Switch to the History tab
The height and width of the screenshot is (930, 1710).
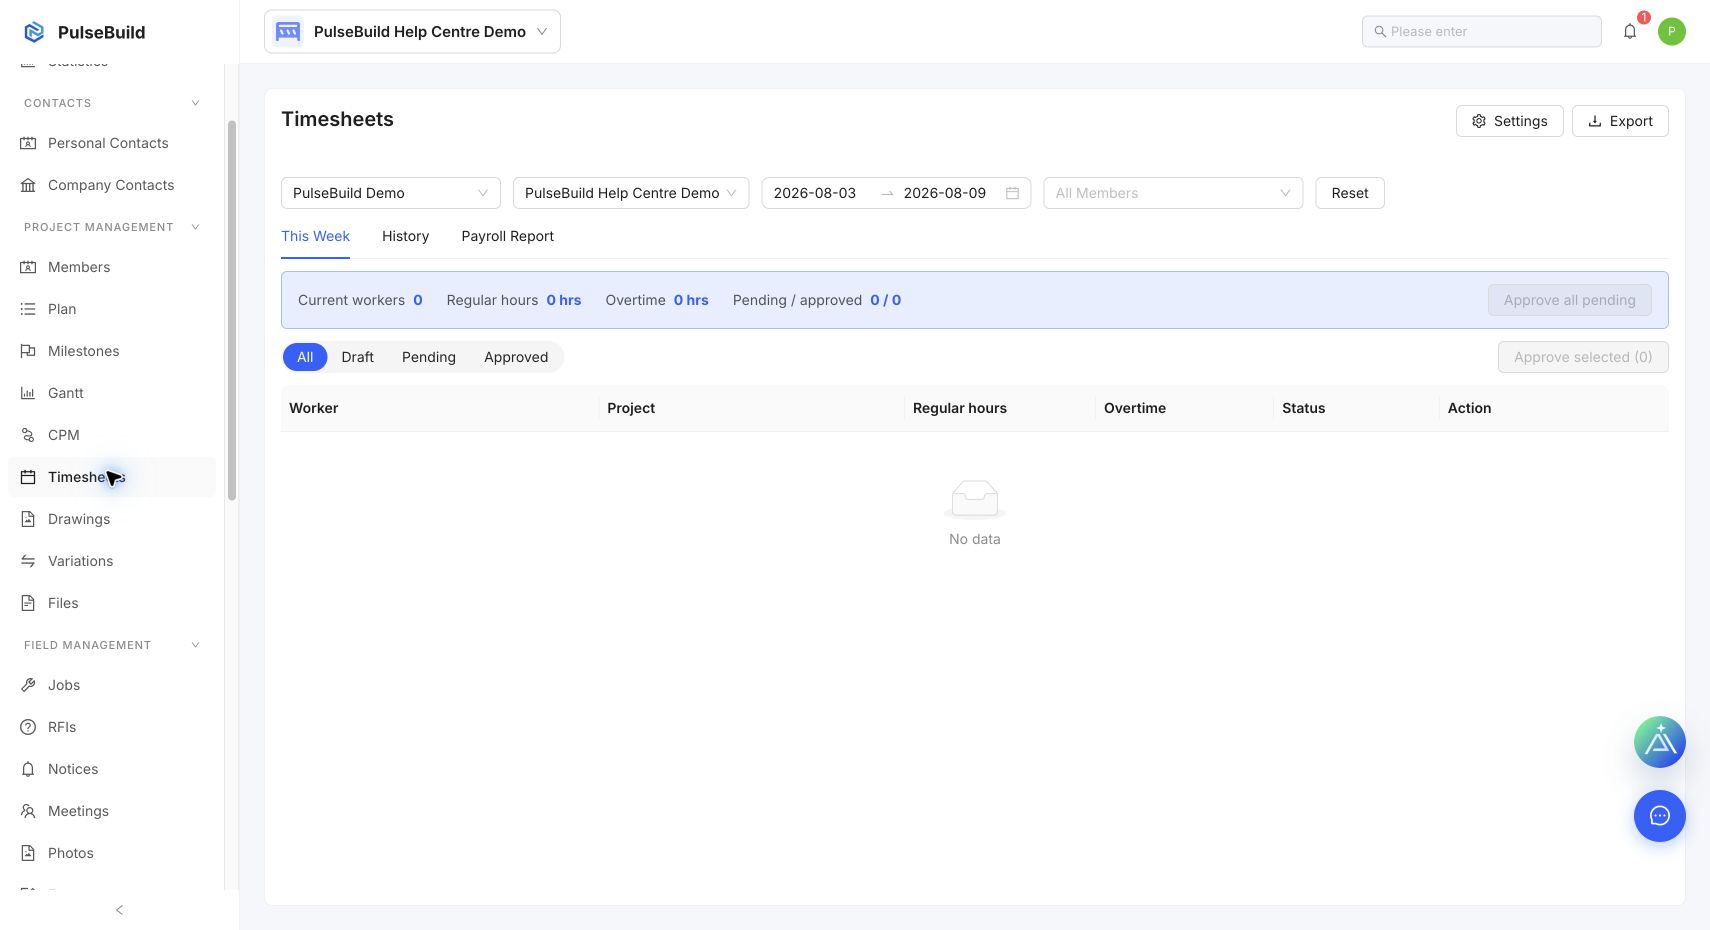pos(405,236)
